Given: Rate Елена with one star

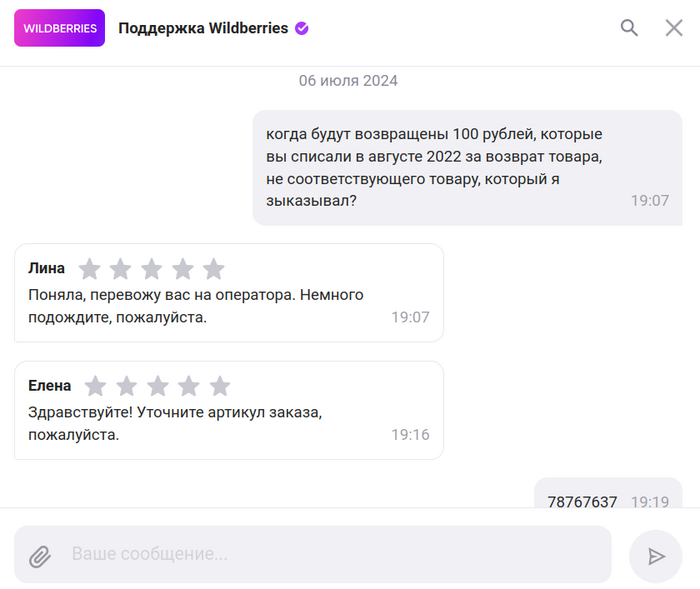Looking at the screenshot, I should click(x=96, y=386).
